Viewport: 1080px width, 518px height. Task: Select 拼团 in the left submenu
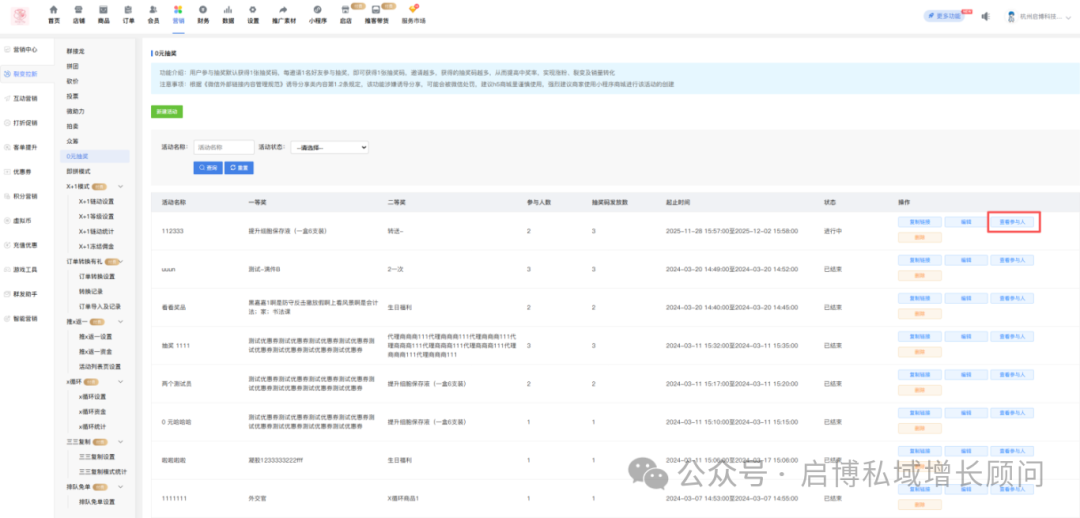(72, 66)
